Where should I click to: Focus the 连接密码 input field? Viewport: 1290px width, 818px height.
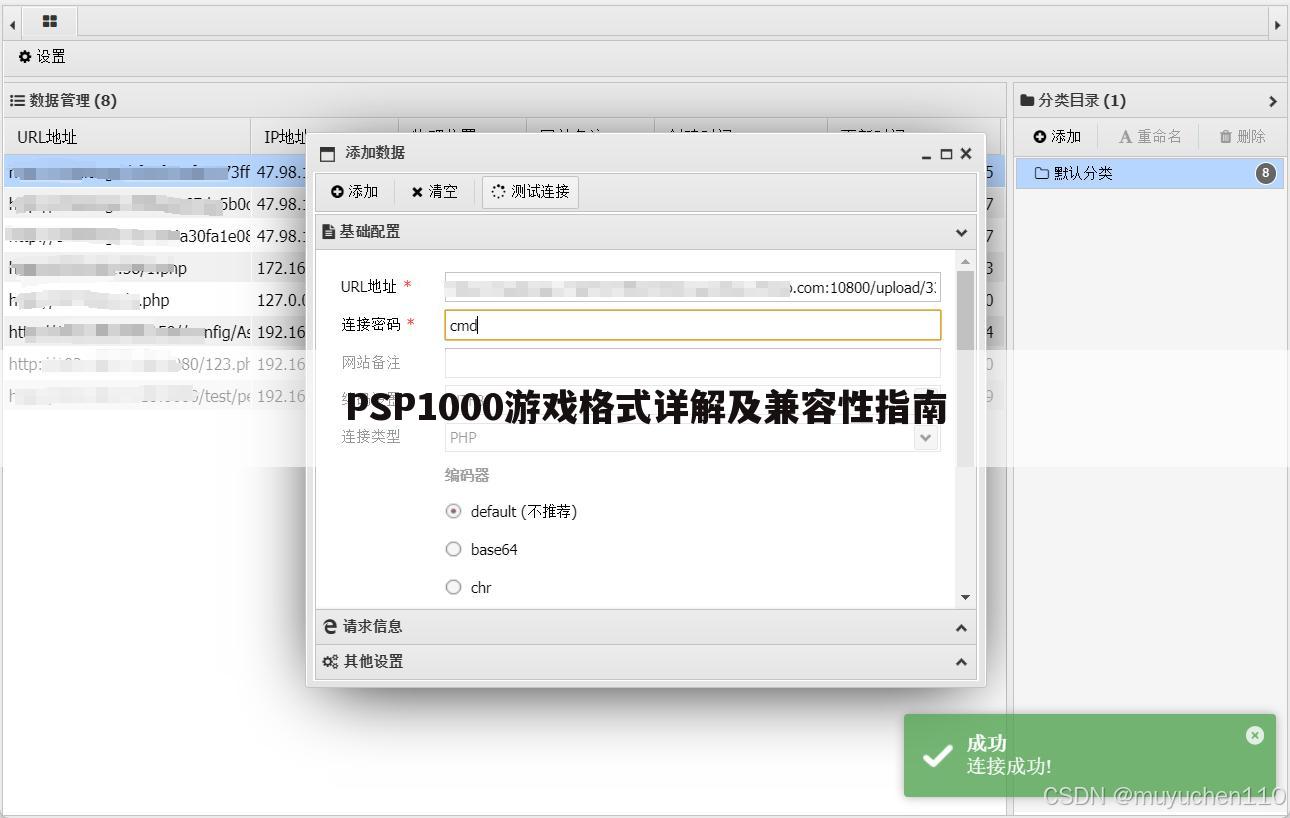pos(693,325)
